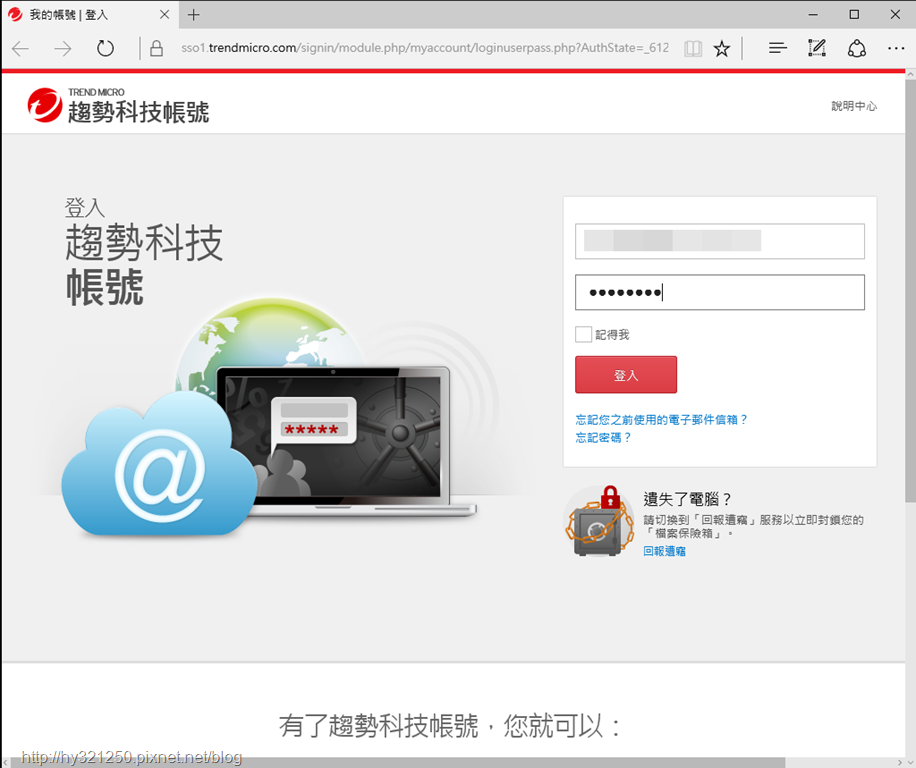Select the 我的帳號 | 登入 tab
The image size is (916, 768).
(x=88, y=15)
